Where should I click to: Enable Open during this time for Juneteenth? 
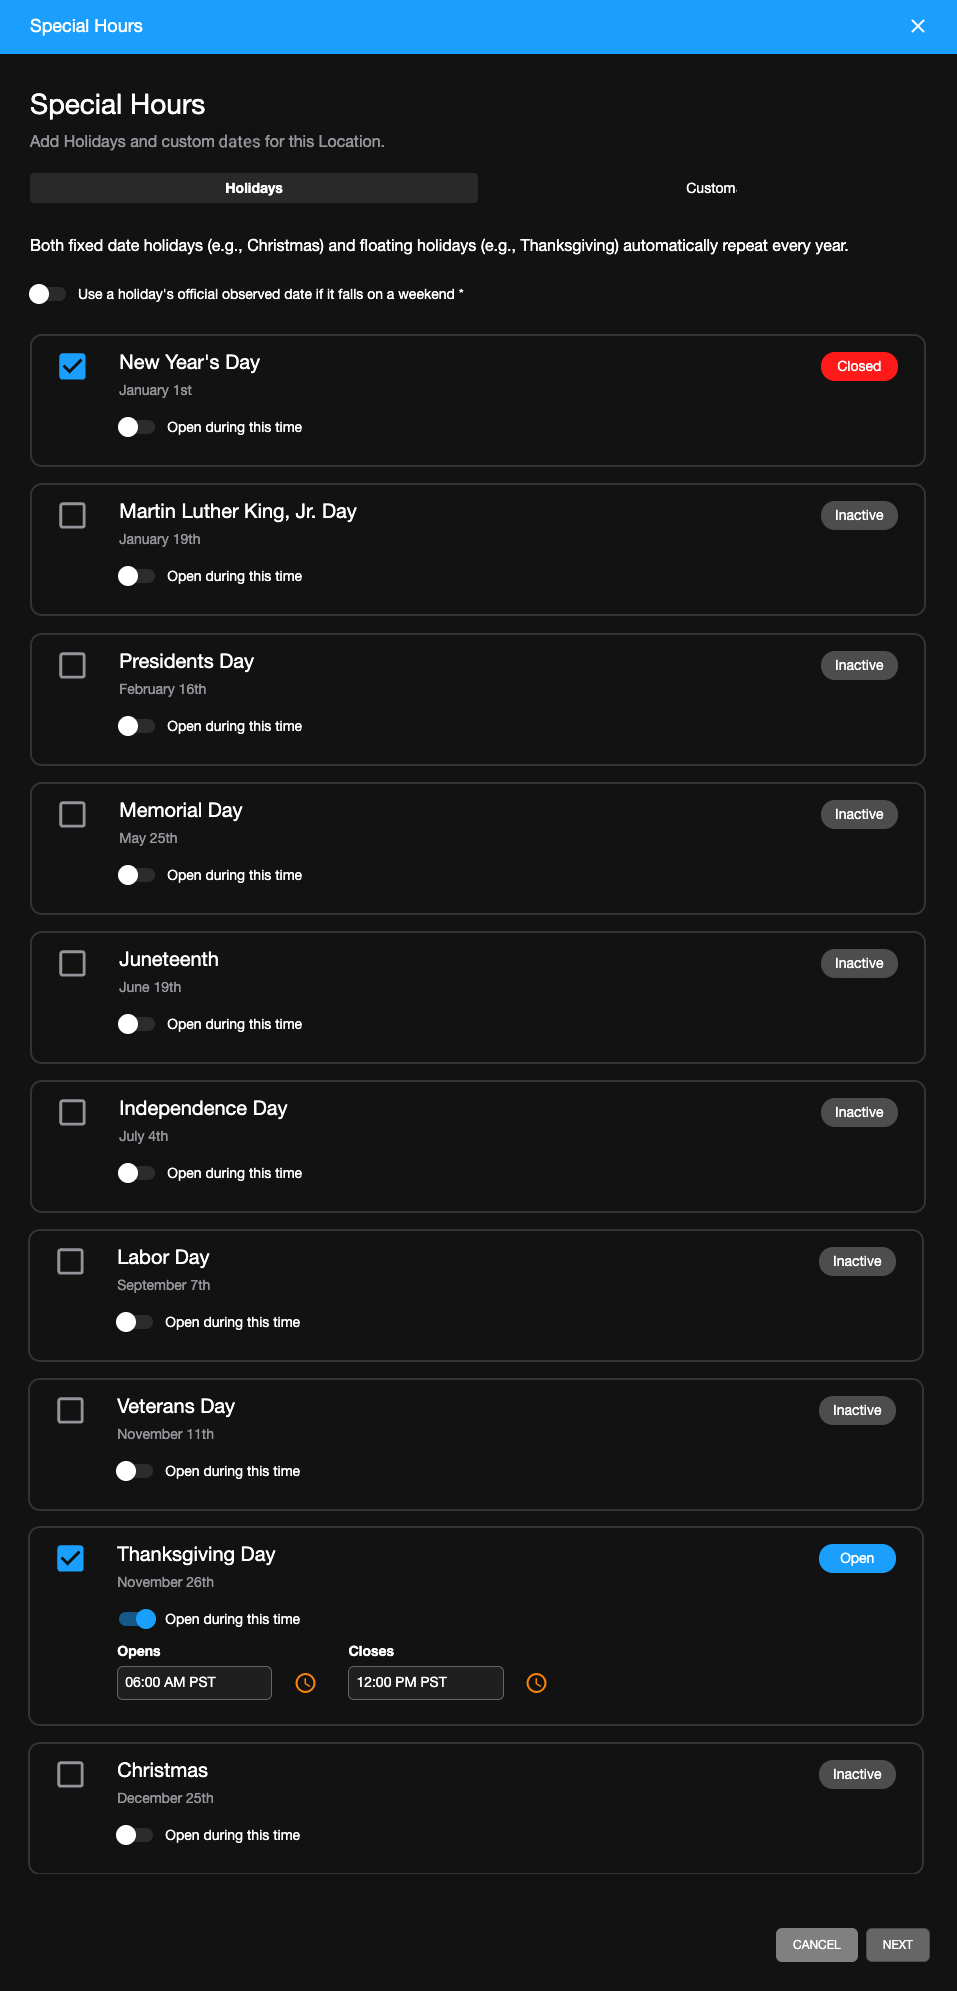pyautogui.click(x=135, y=1023)
